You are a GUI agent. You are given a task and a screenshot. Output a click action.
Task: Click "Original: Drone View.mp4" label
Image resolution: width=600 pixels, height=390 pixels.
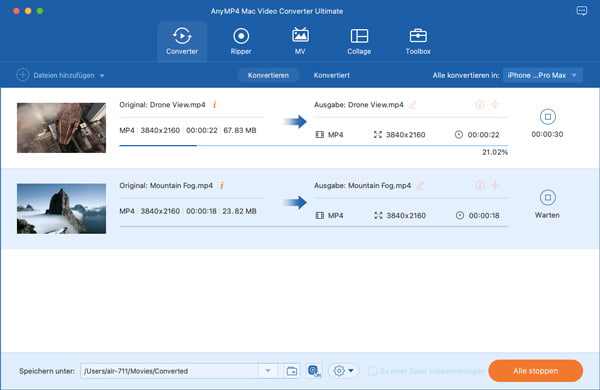162,105
